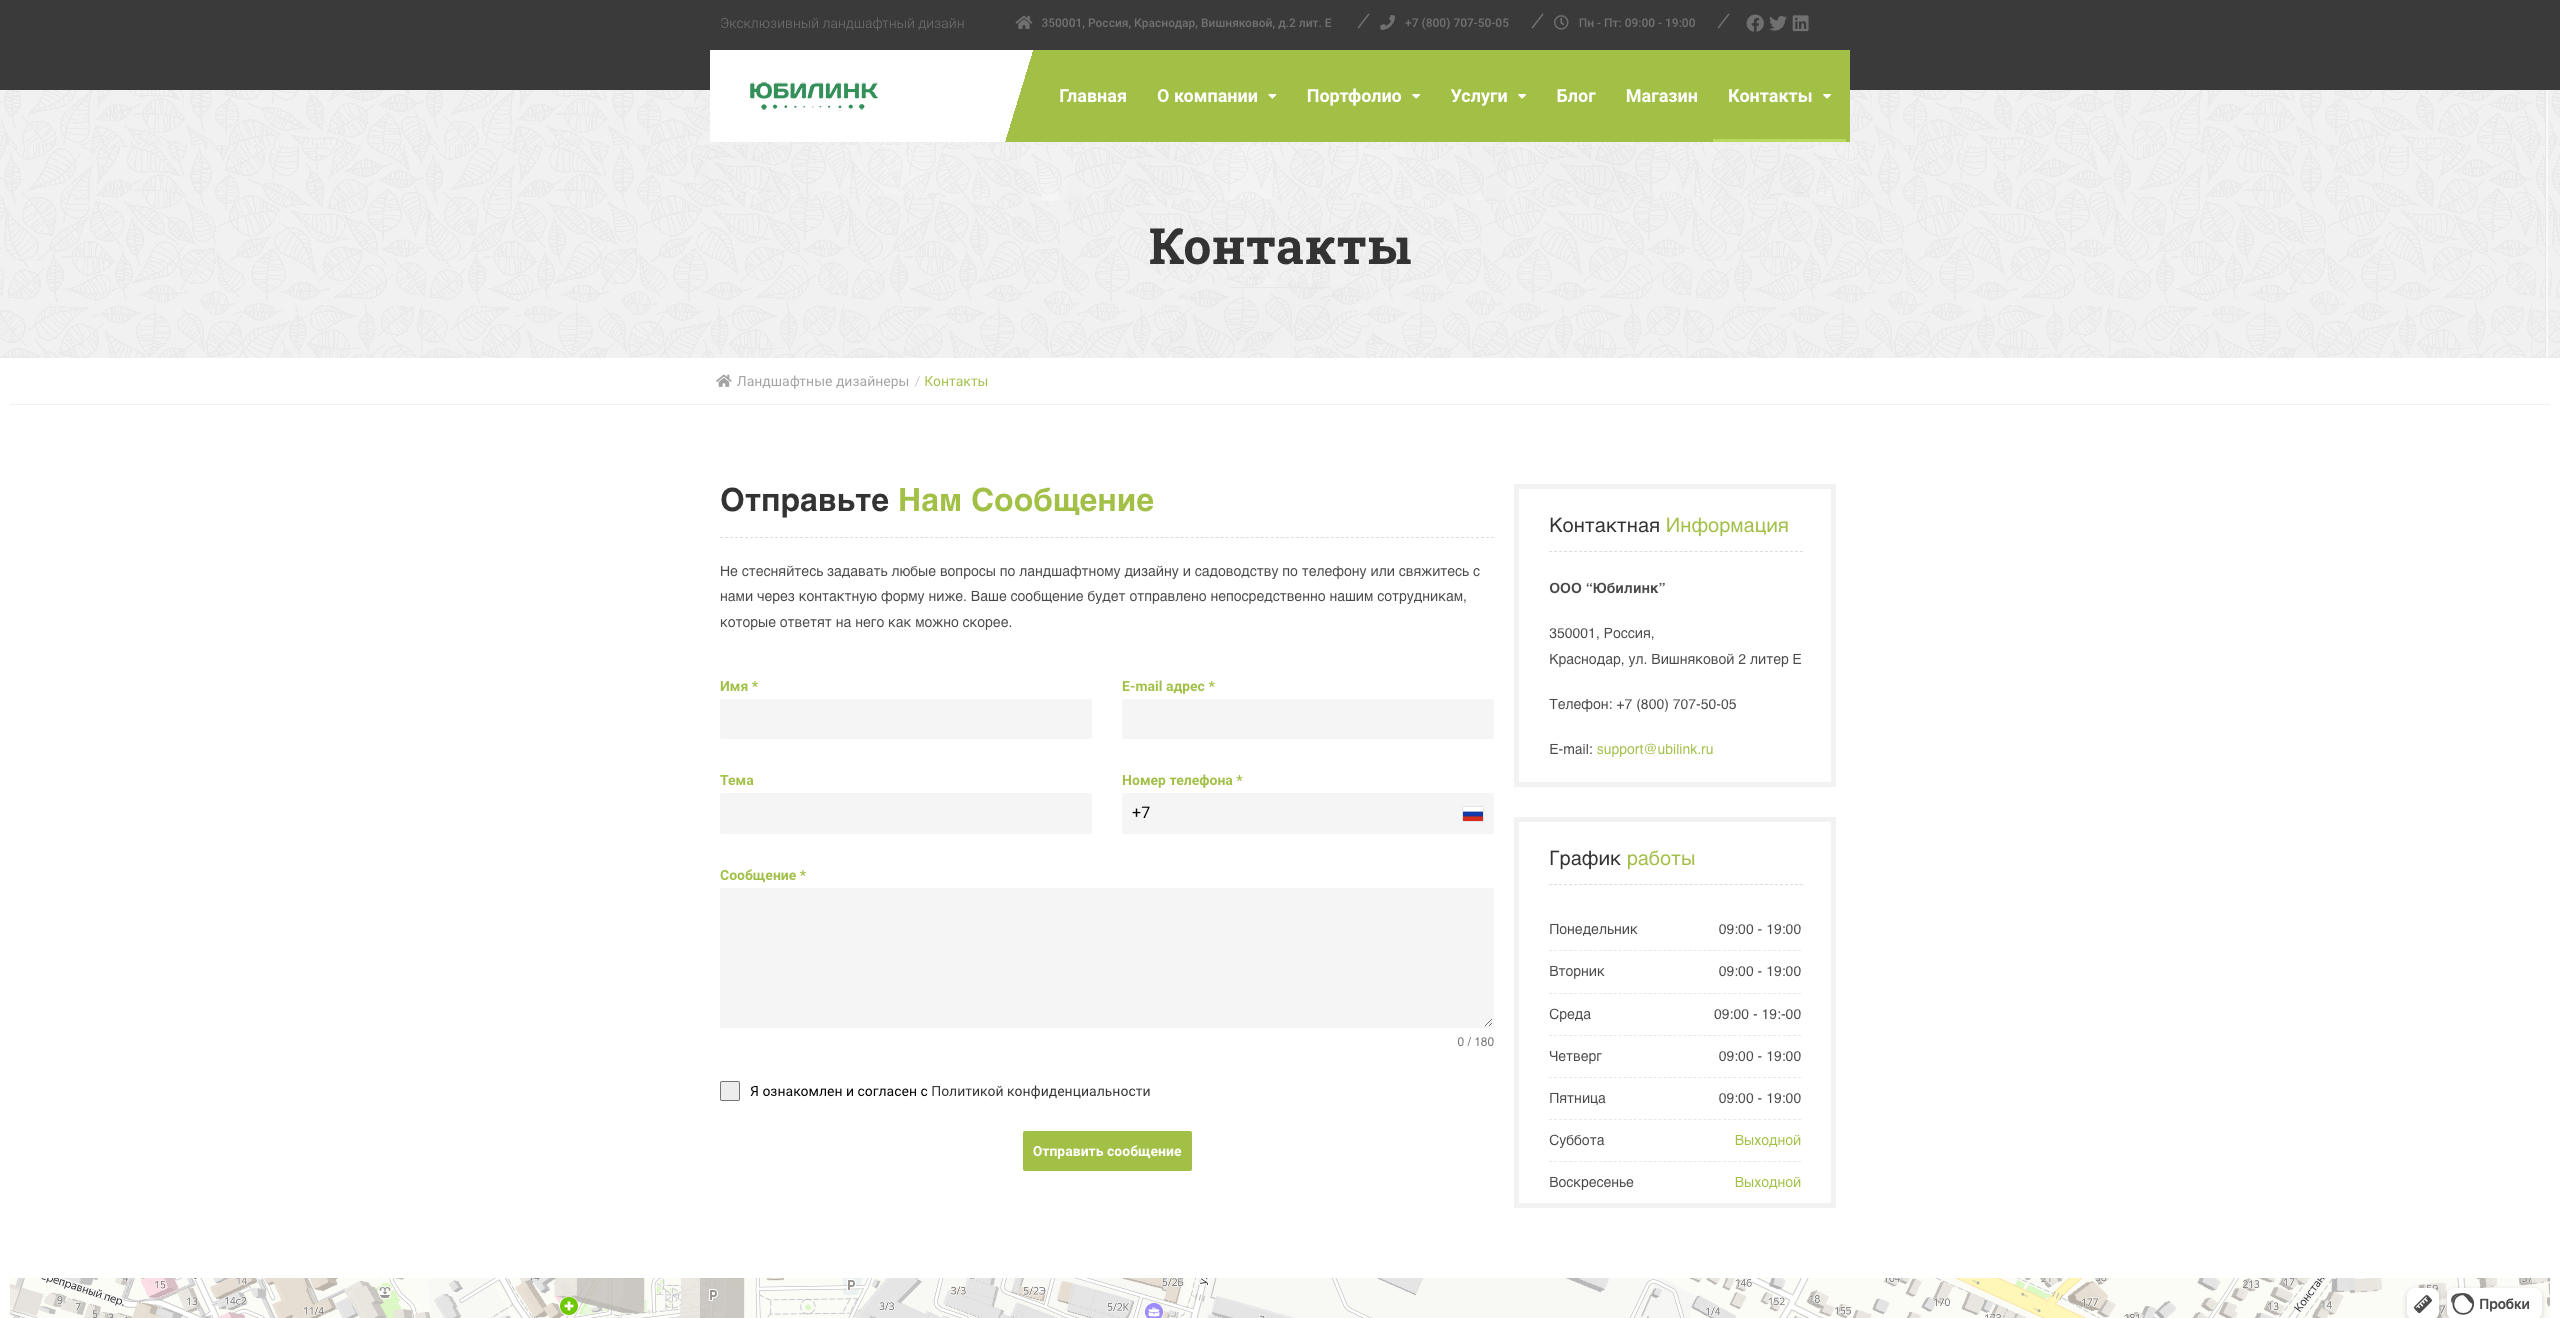
Task: Click the phone icon in top bar
Action: (1387, 23)
